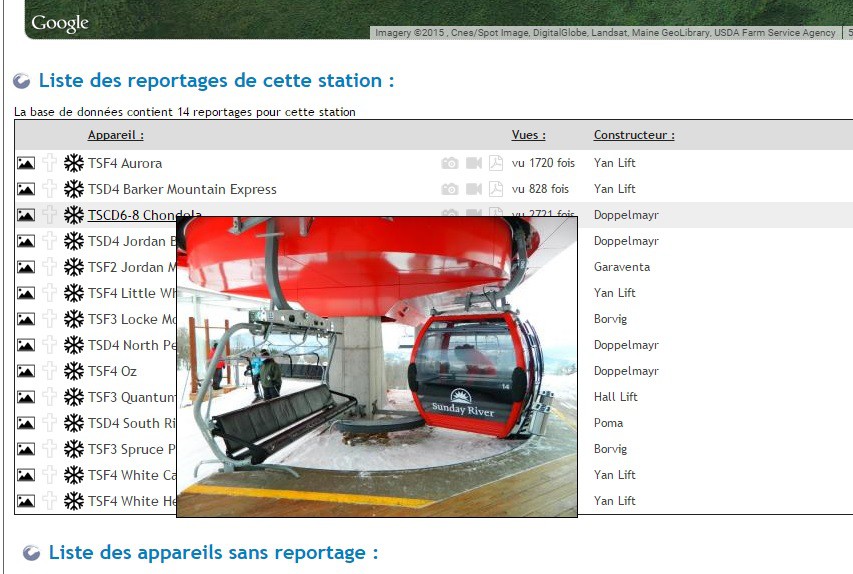
Task: Click the Google logo on the map
Action: click(60, 23)
